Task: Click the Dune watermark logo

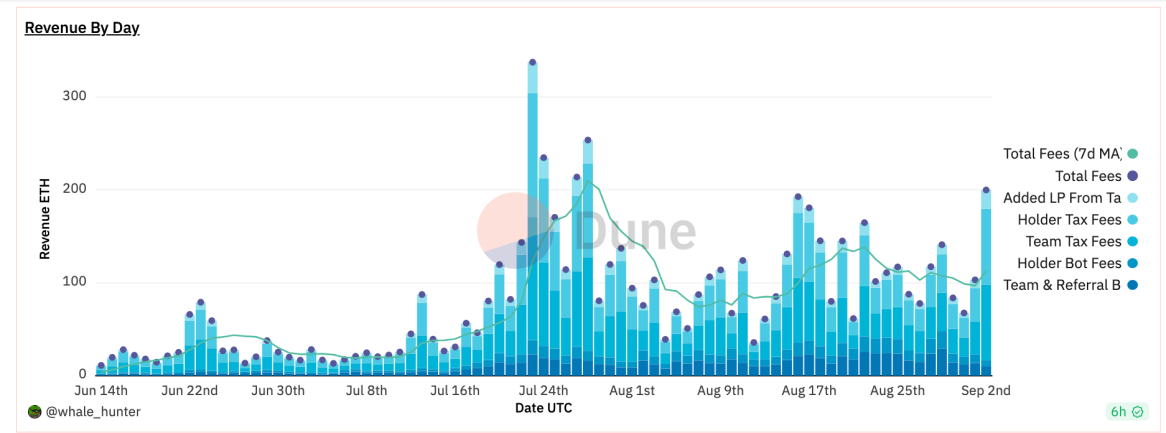Action: pyautogui.click(x=586, y=229)
